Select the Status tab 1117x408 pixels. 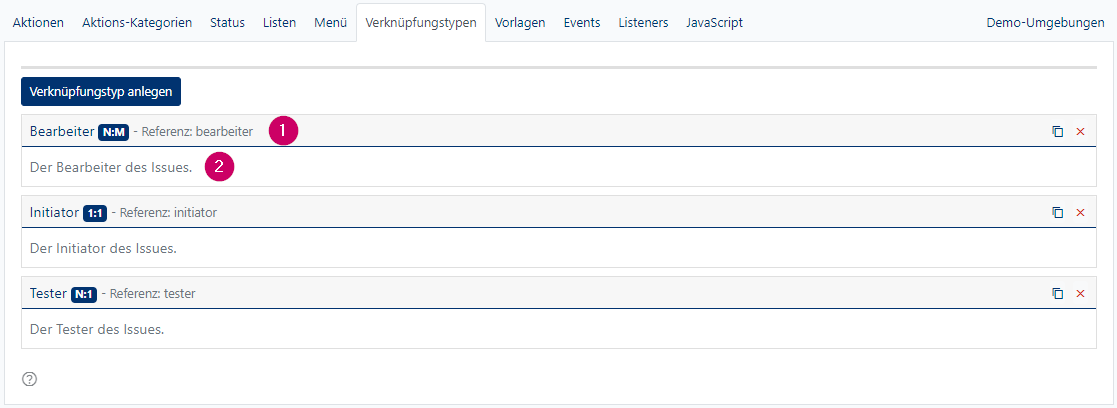[x=227, y=22]
